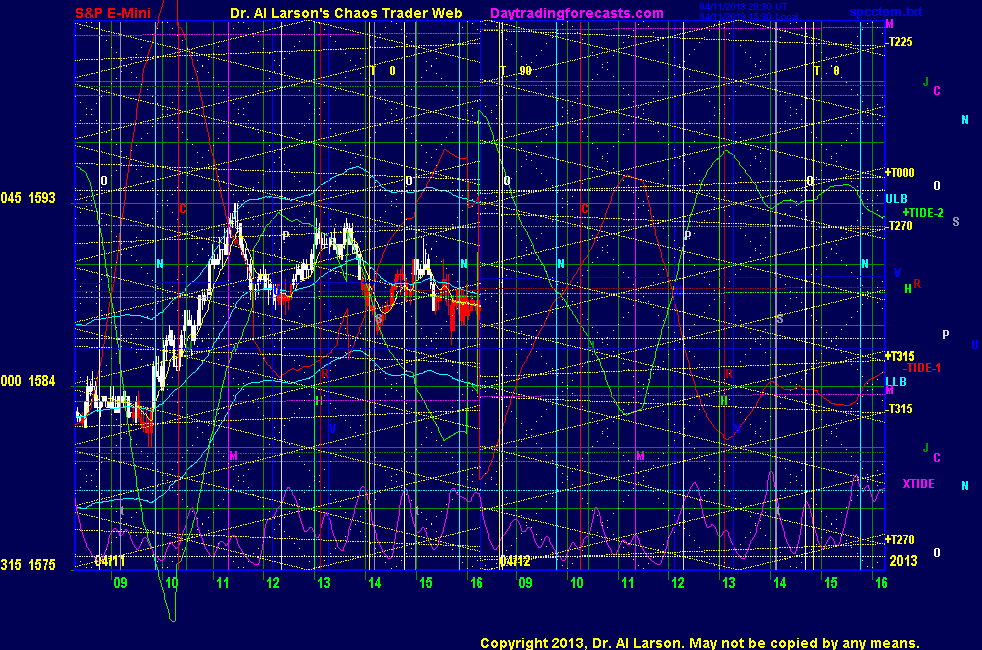Click the 2013 year label
982x650 pixels.
coord(903,561)
